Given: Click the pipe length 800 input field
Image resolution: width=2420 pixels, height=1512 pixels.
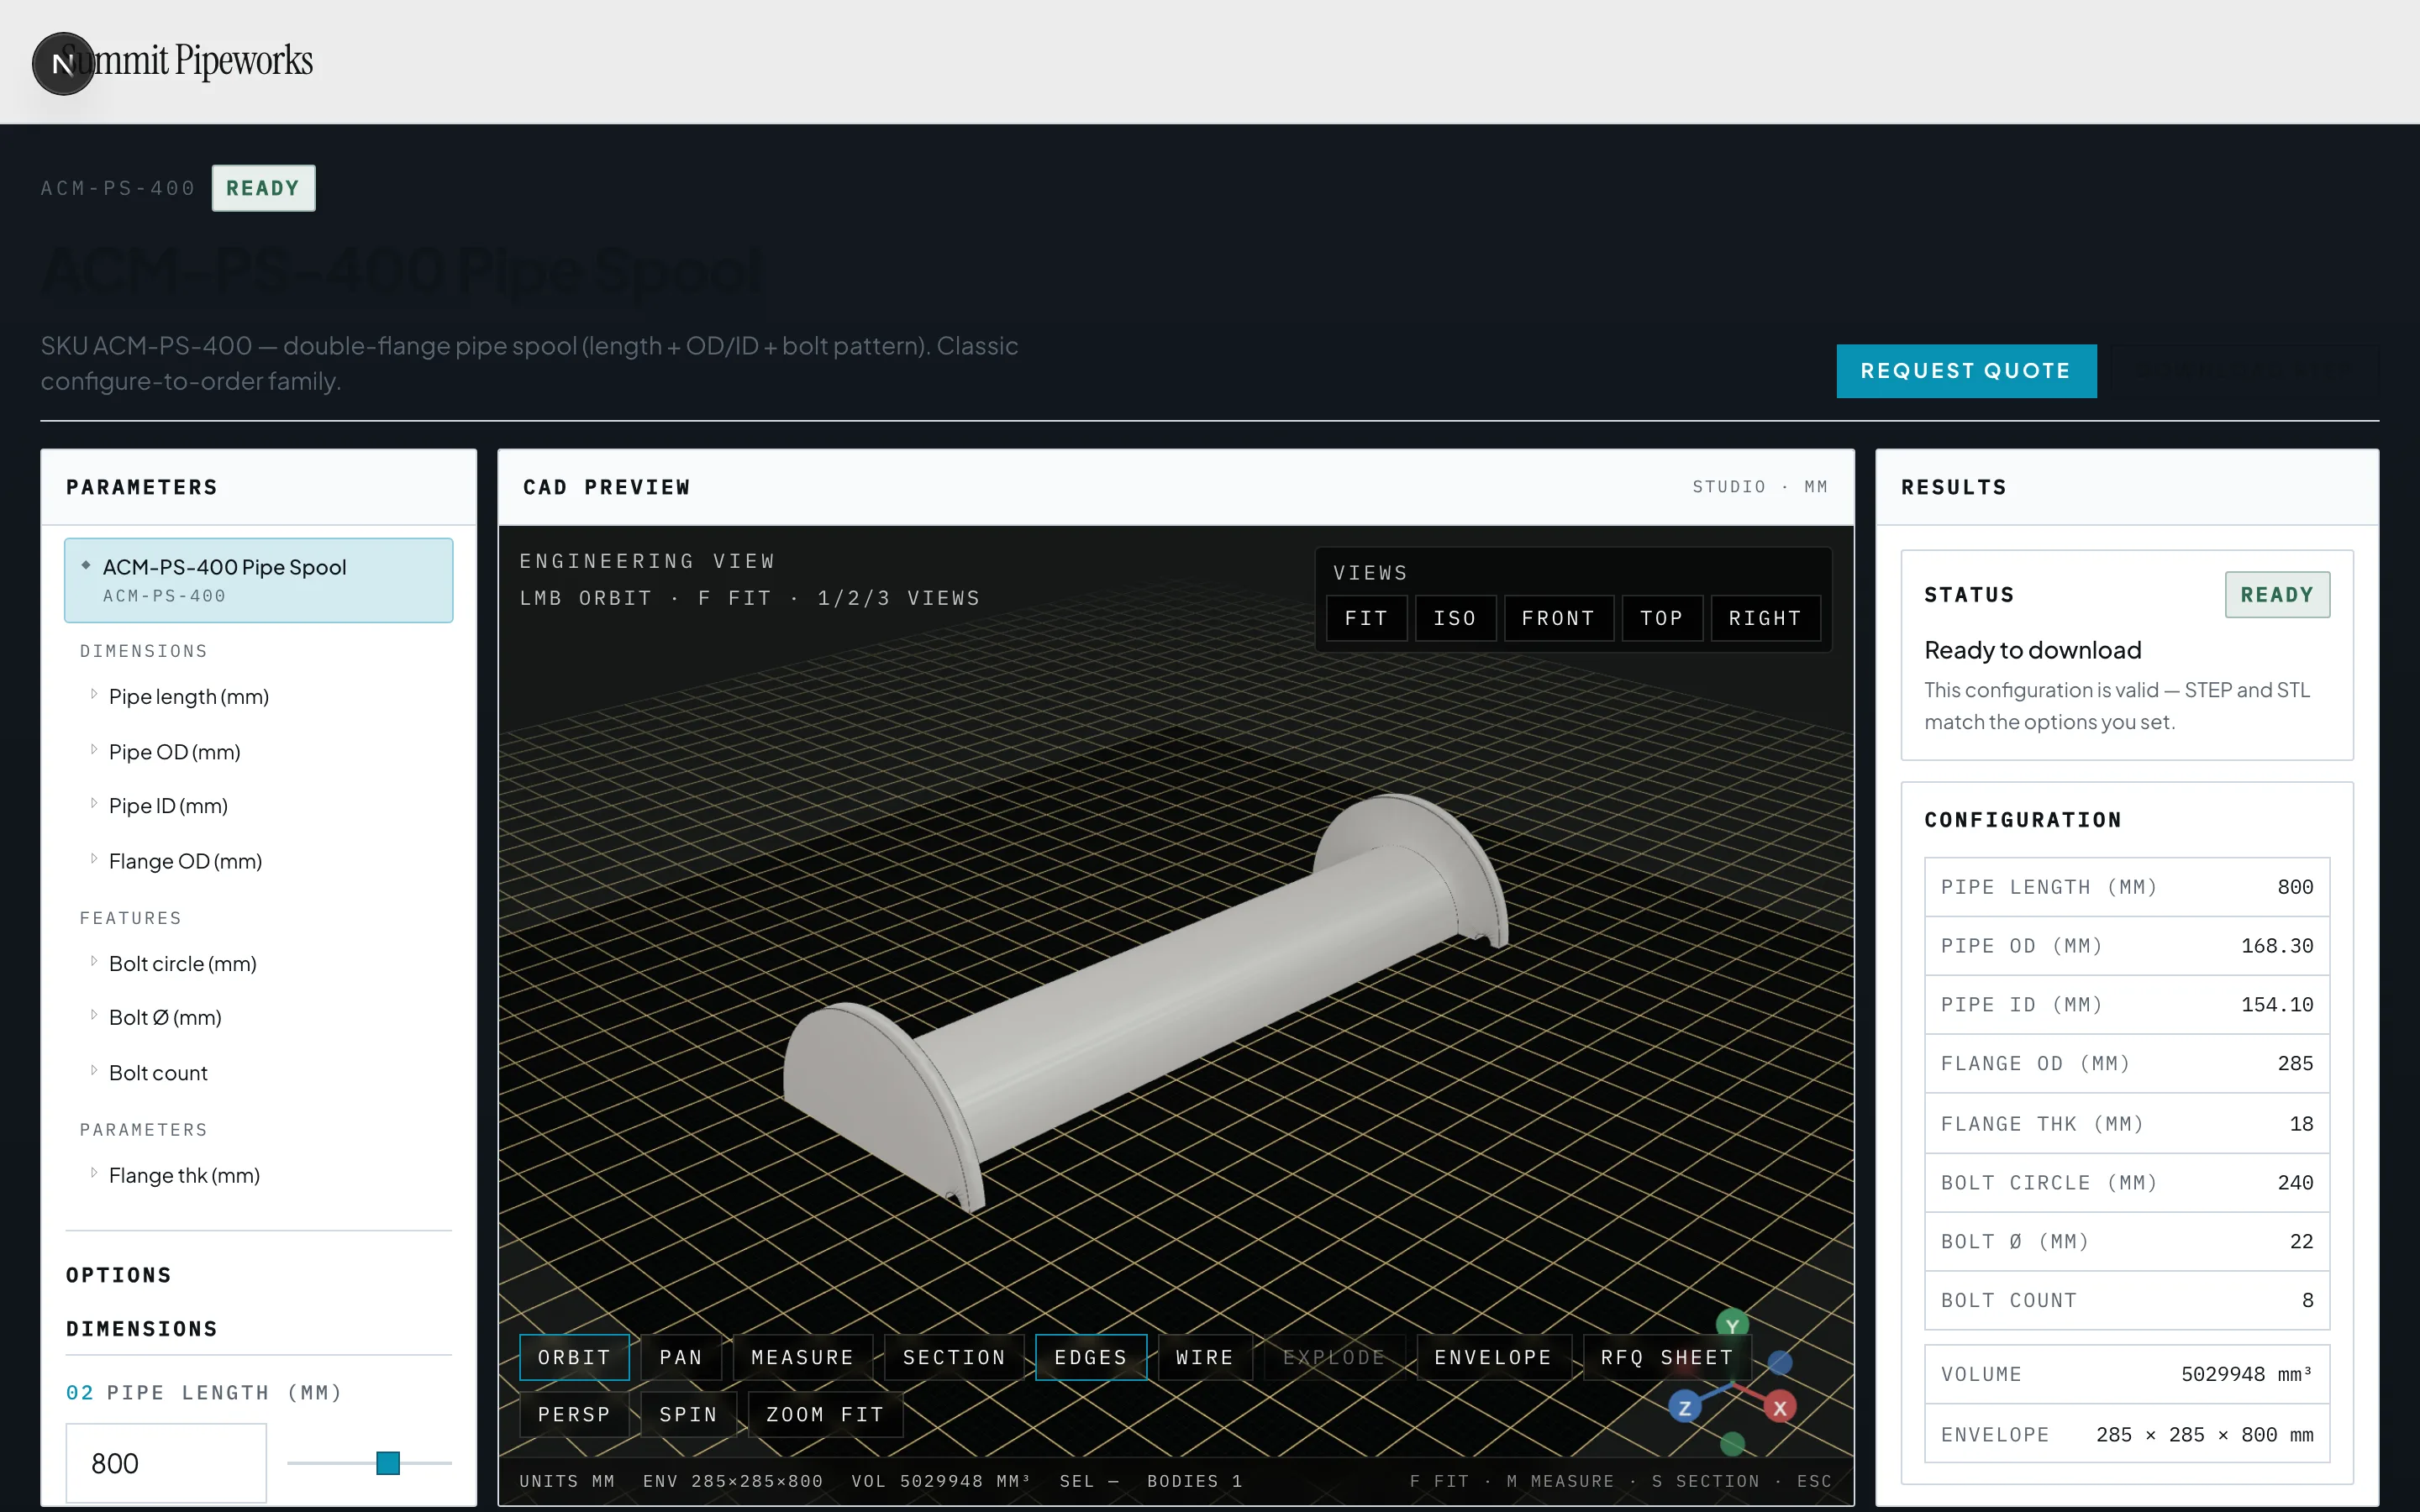Looking at the screenshot, I should click(x=166, y=1463).
